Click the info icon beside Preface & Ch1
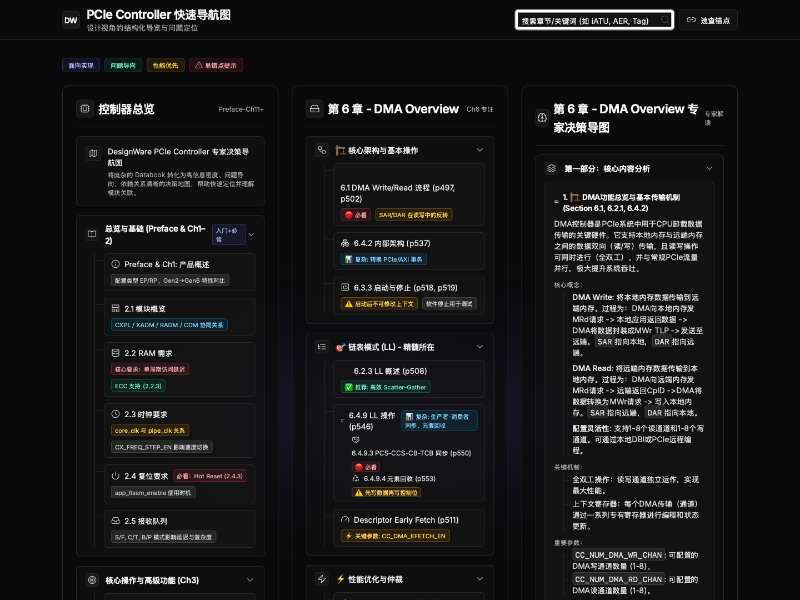Screen dimensions: 800x600 [x=116, y=264]
